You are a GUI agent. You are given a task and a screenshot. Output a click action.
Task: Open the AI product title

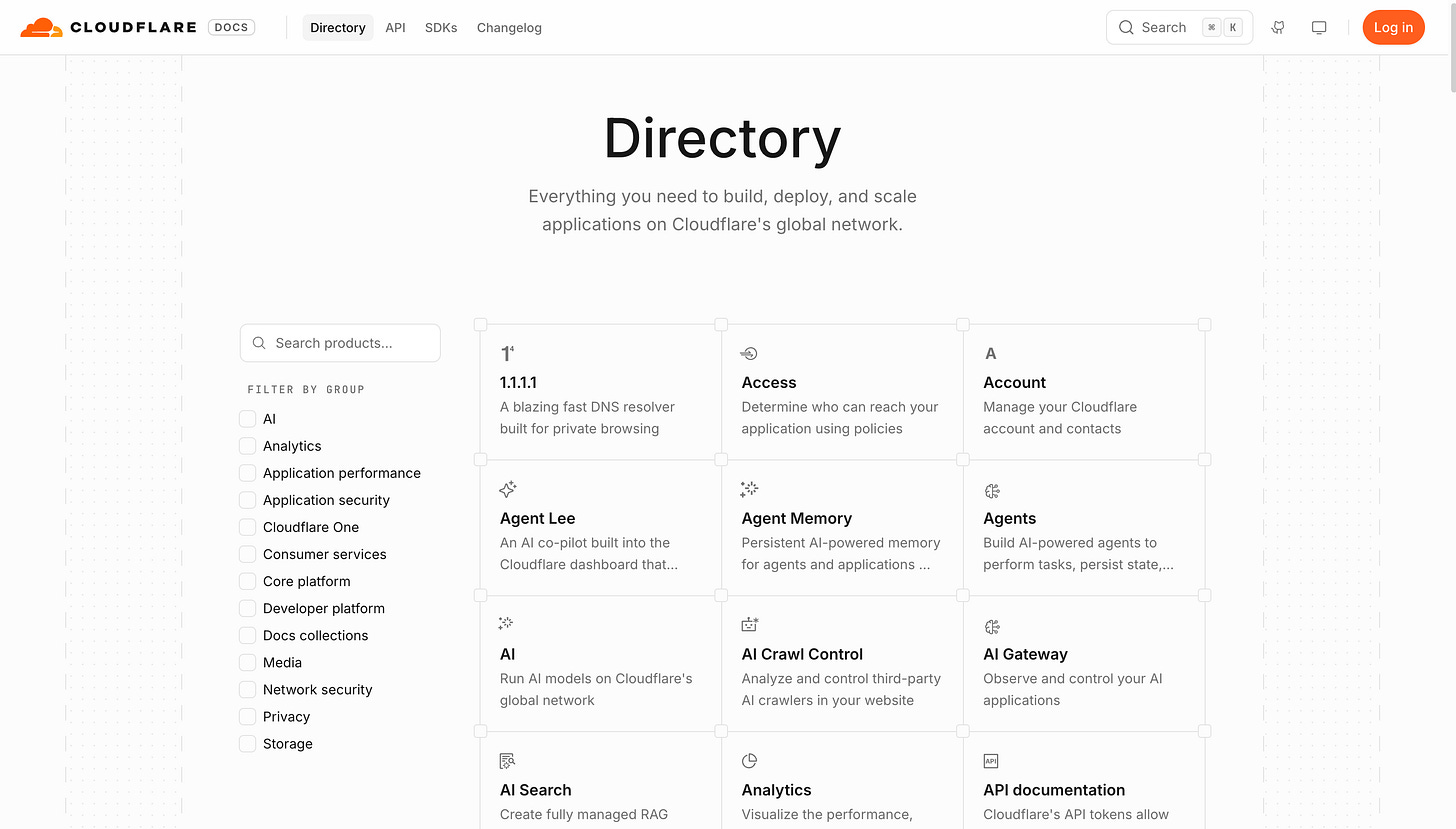pyautogui.click(x=508, y=654)
